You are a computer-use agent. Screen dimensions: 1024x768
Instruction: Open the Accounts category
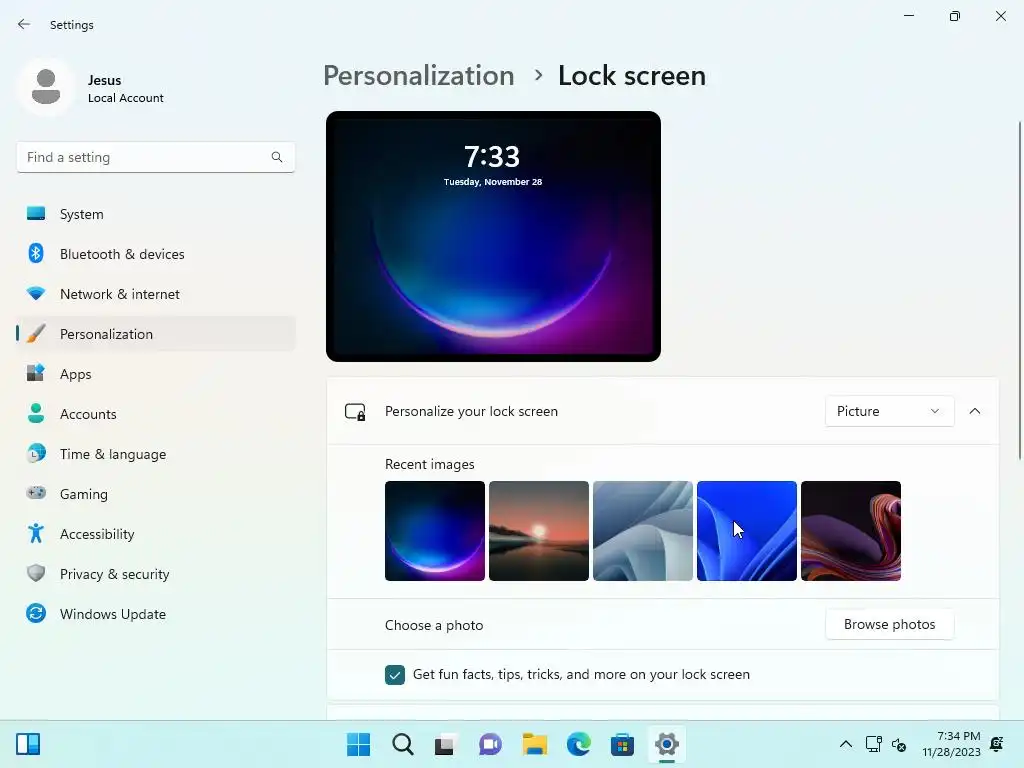point(156,413)
